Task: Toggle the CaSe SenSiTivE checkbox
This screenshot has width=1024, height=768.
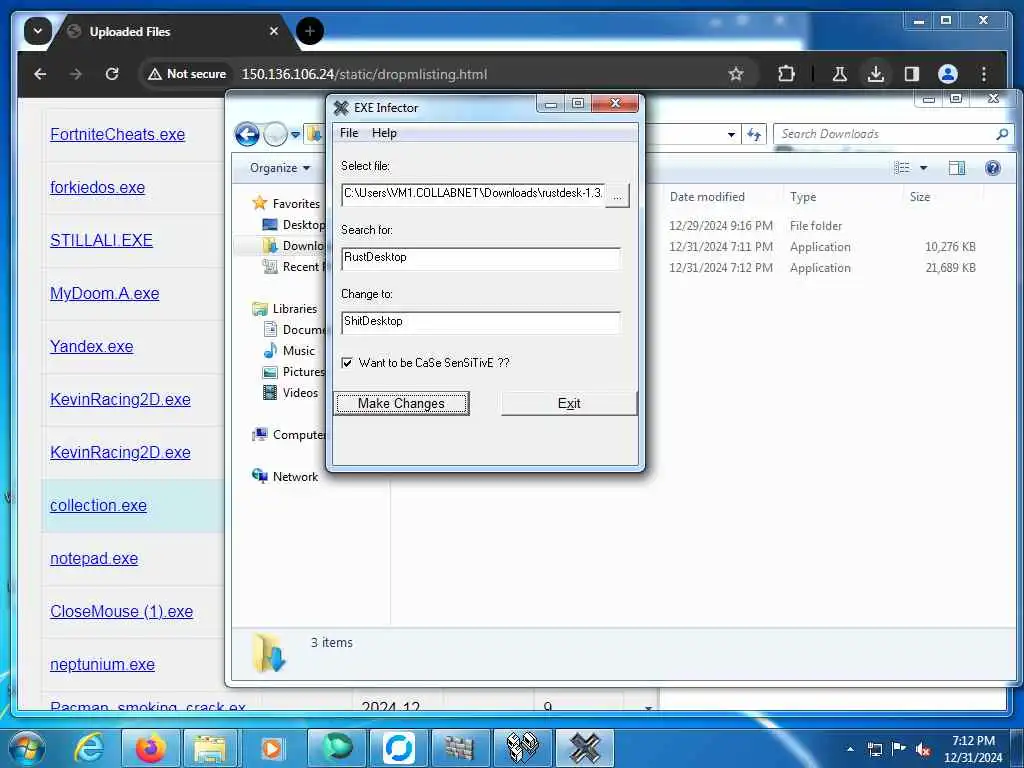Action: pyautogui.click(x=347, y=362)
